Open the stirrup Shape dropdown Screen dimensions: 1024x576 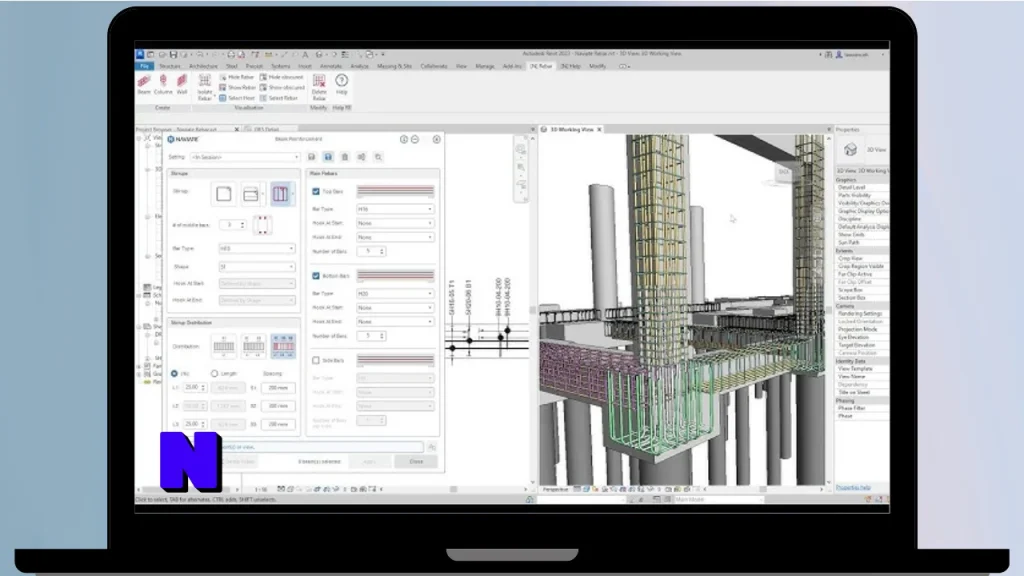(256, 266)
